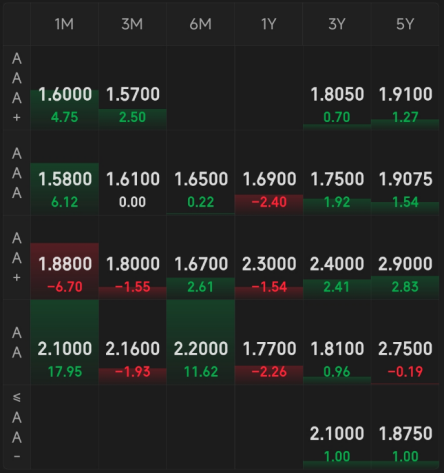The width and height of the screenshot is (444, 474).
Task: Open the AA+ 5Y cell showing 2.9000
Action: [405, 258]
